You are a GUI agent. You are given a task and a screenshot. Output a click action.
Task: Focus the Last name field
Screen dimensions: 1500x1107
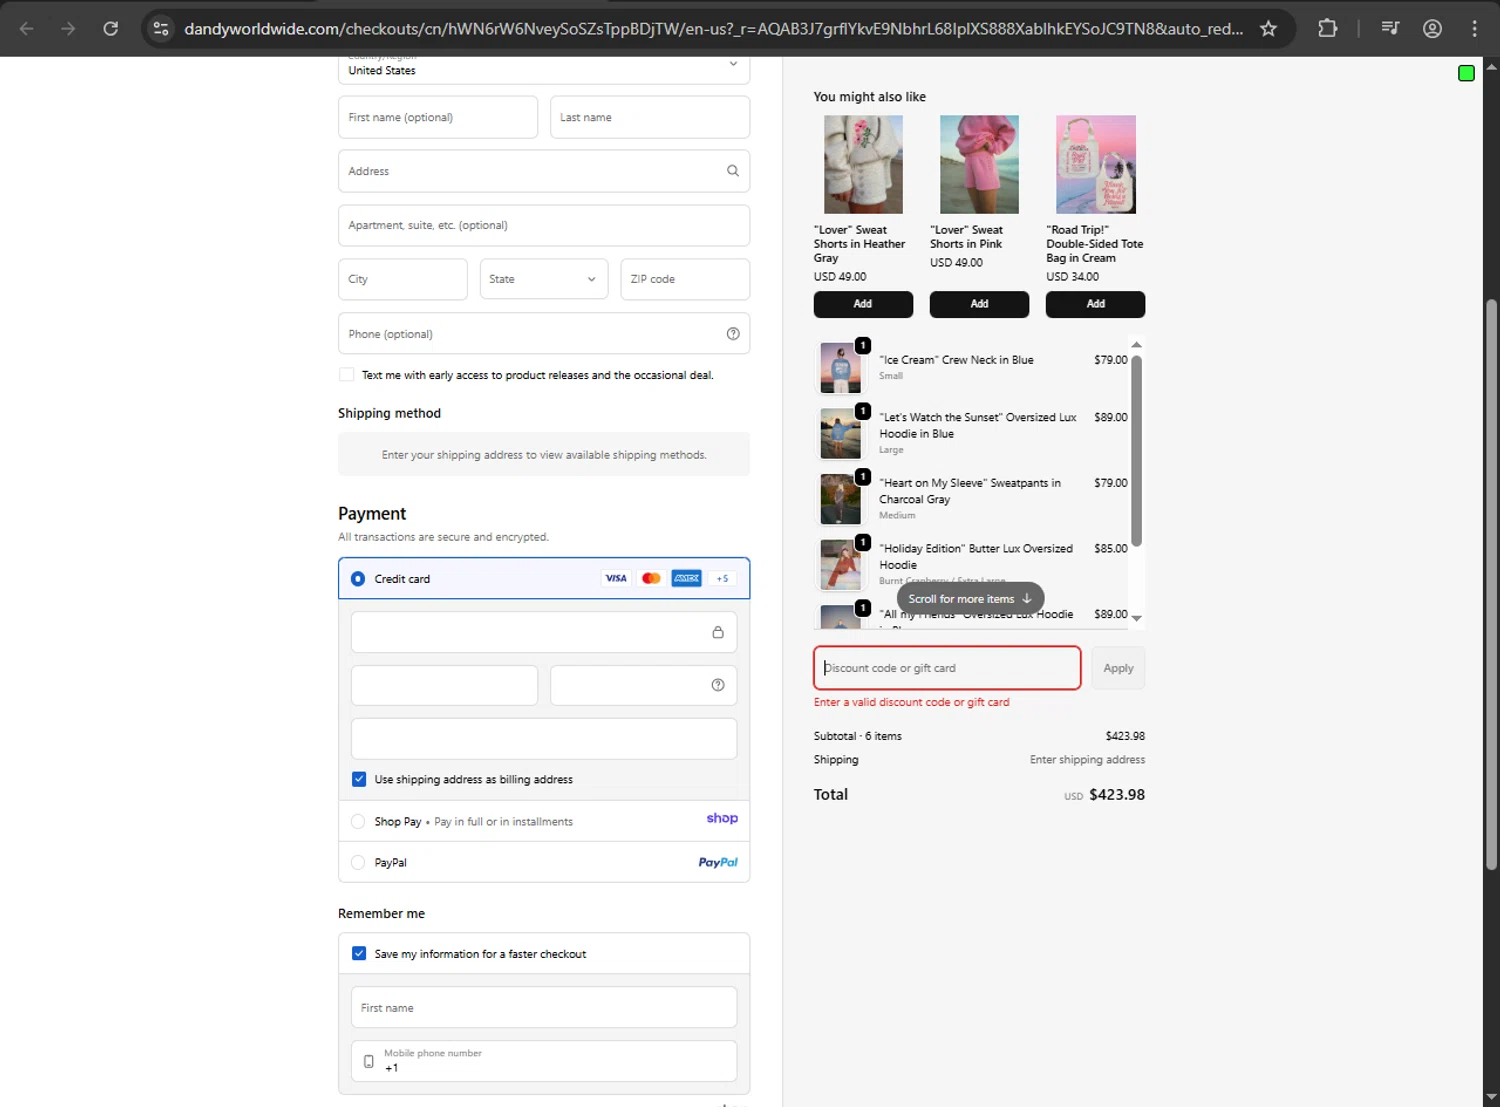[650, 117]
